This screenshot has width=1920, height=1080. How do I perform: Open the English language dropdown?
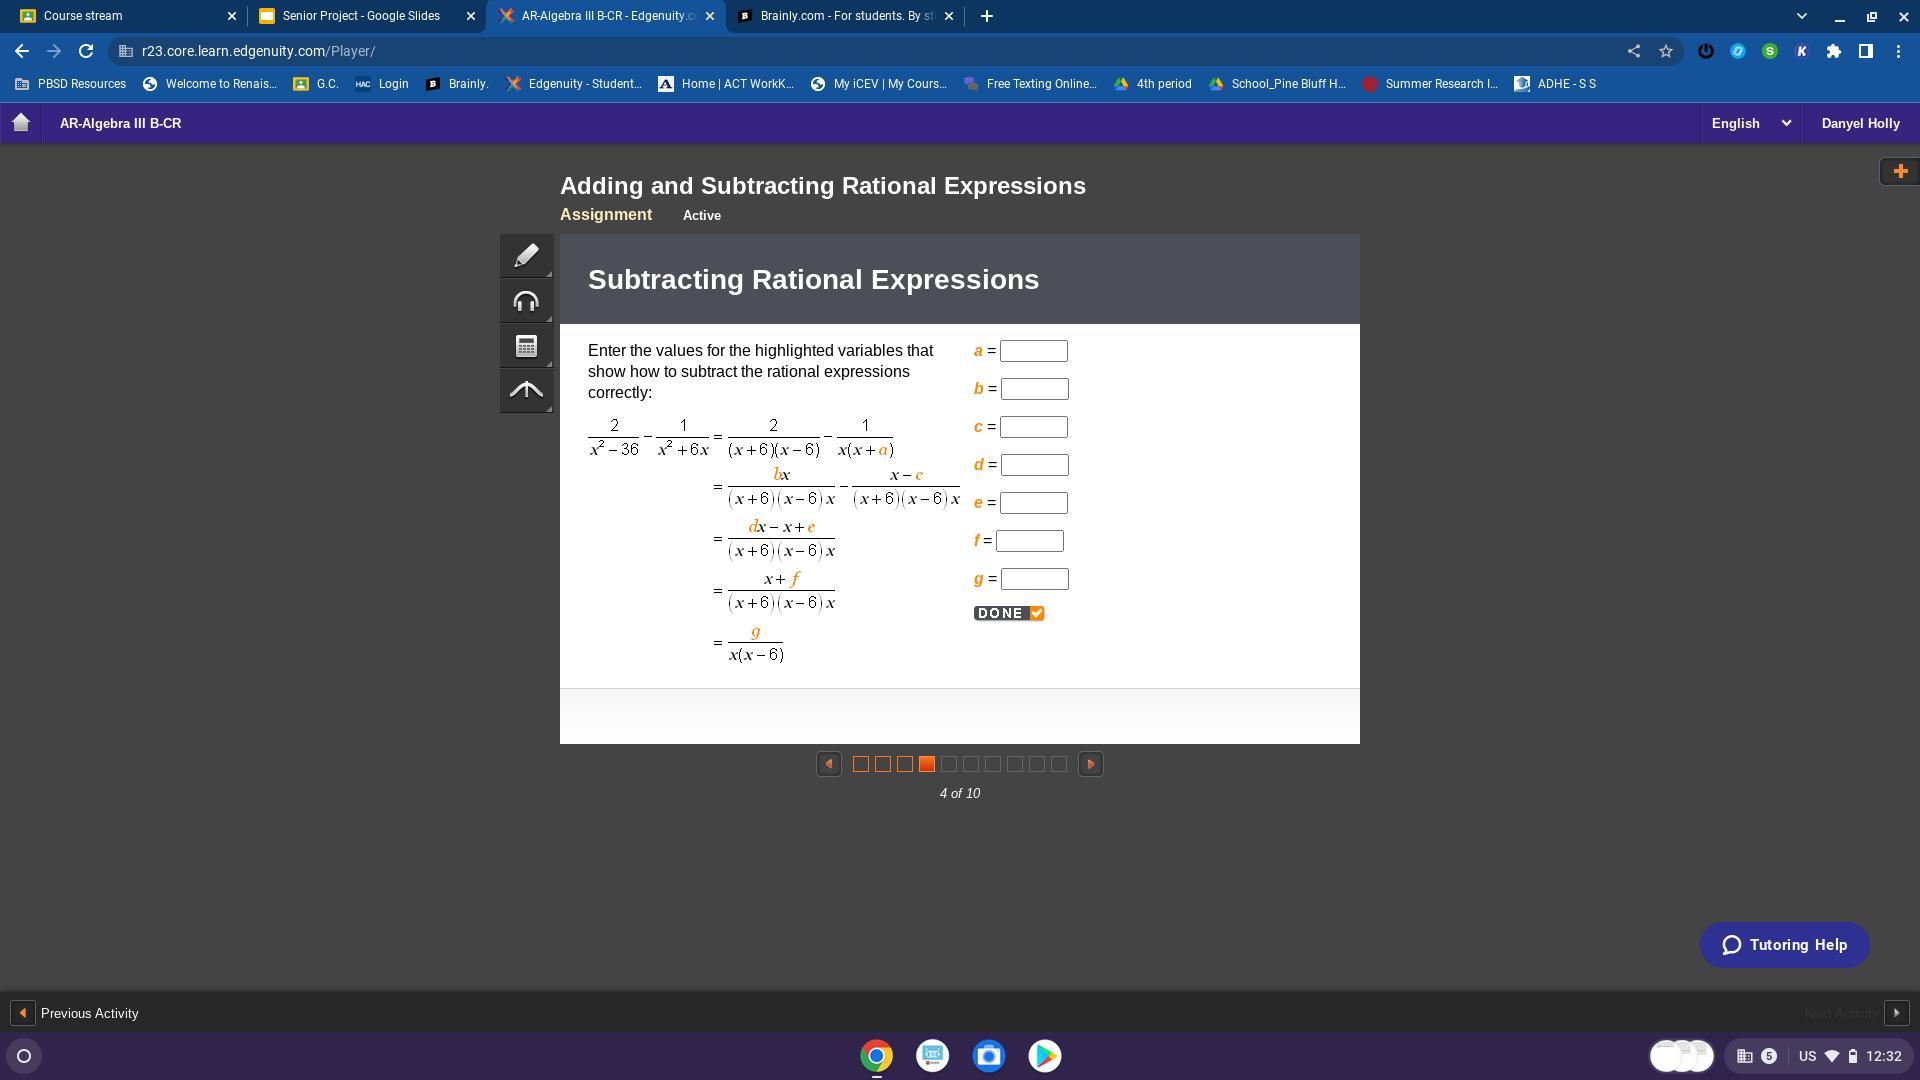pos(1748,123)
